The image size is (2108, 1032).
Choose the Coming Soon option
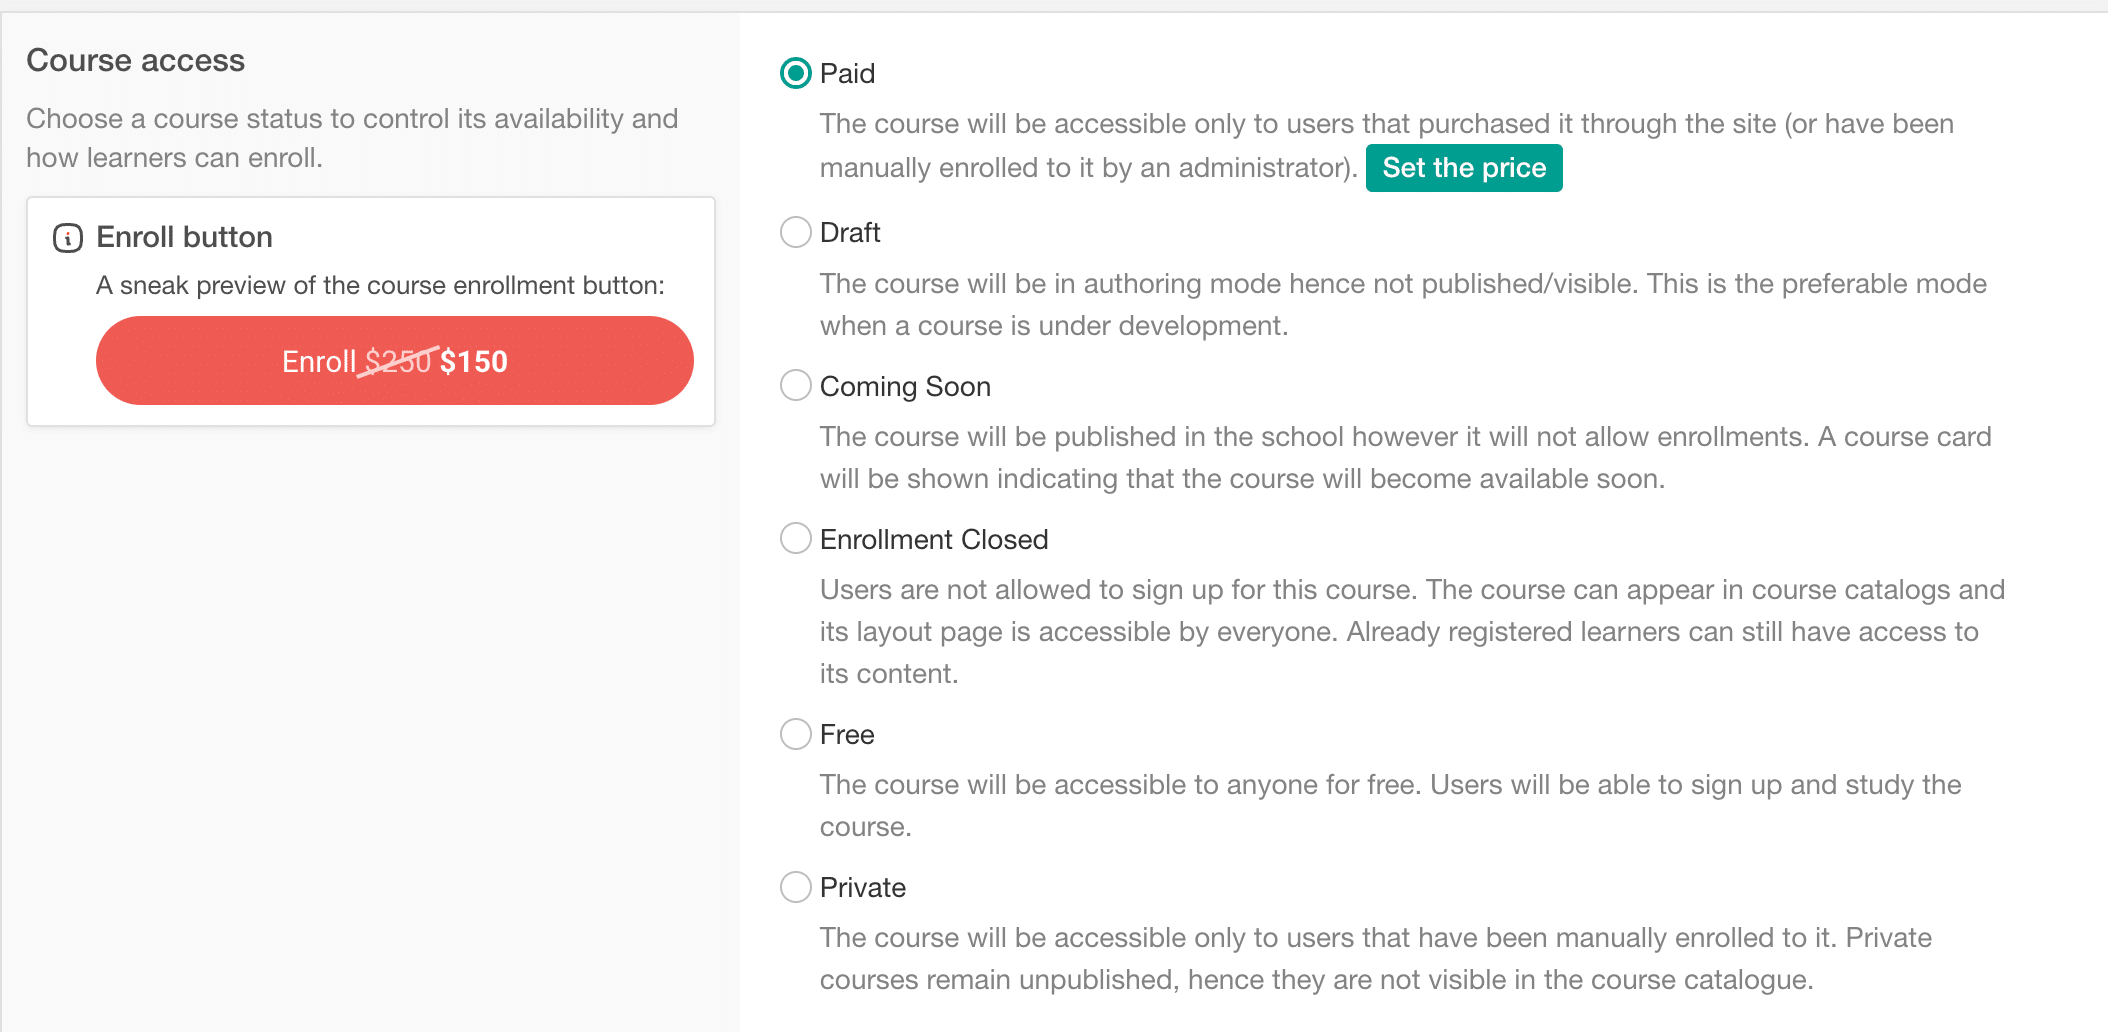(795, 385)
